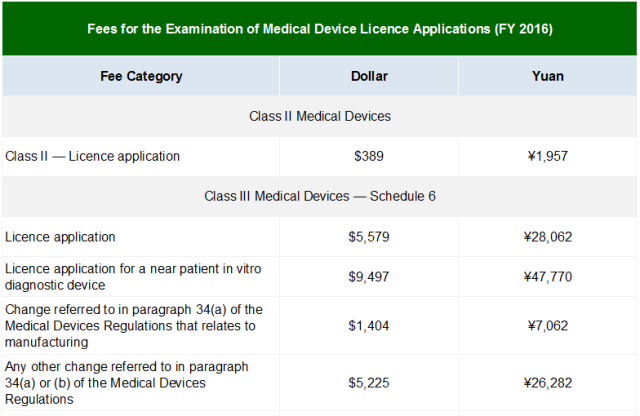Click the $389 dollar fee cell
Image resolution: width=640 pixels, height=416 pixels.
(369, 156)
